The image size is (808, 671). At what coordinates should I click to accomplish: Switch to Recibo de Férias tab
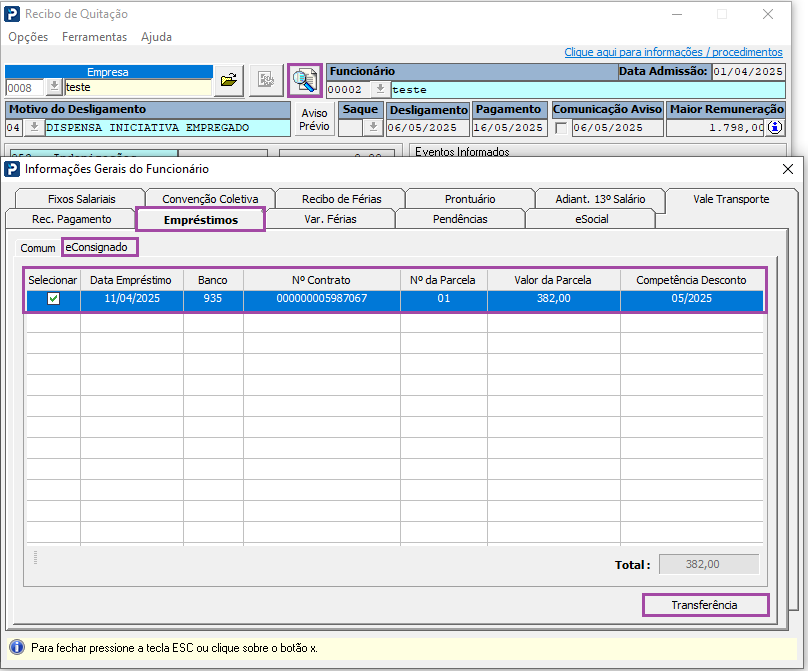pos(341,199)
